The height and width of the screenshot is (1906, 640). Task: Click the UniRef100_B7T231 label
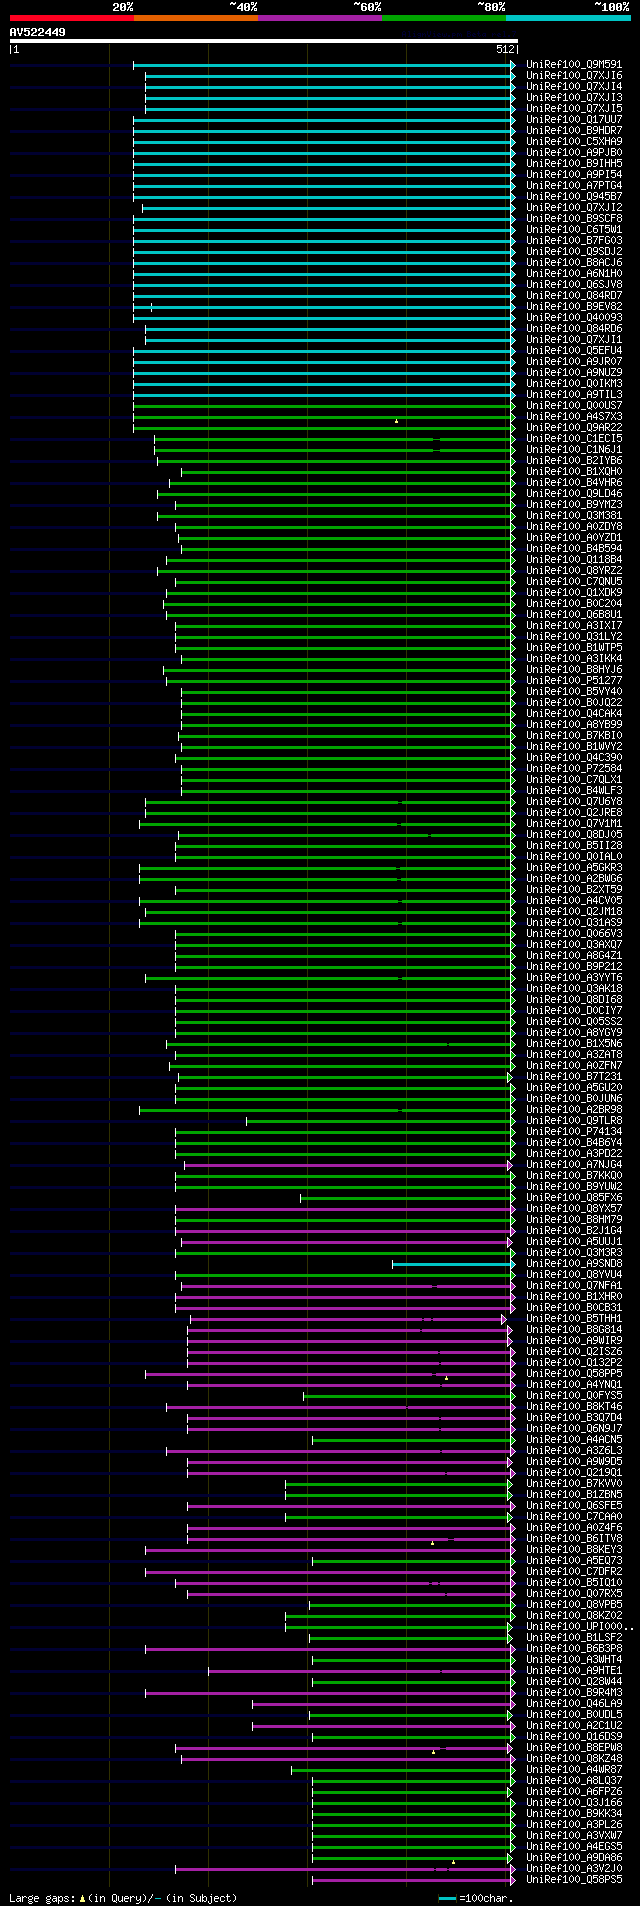(x=574, y=1076)
